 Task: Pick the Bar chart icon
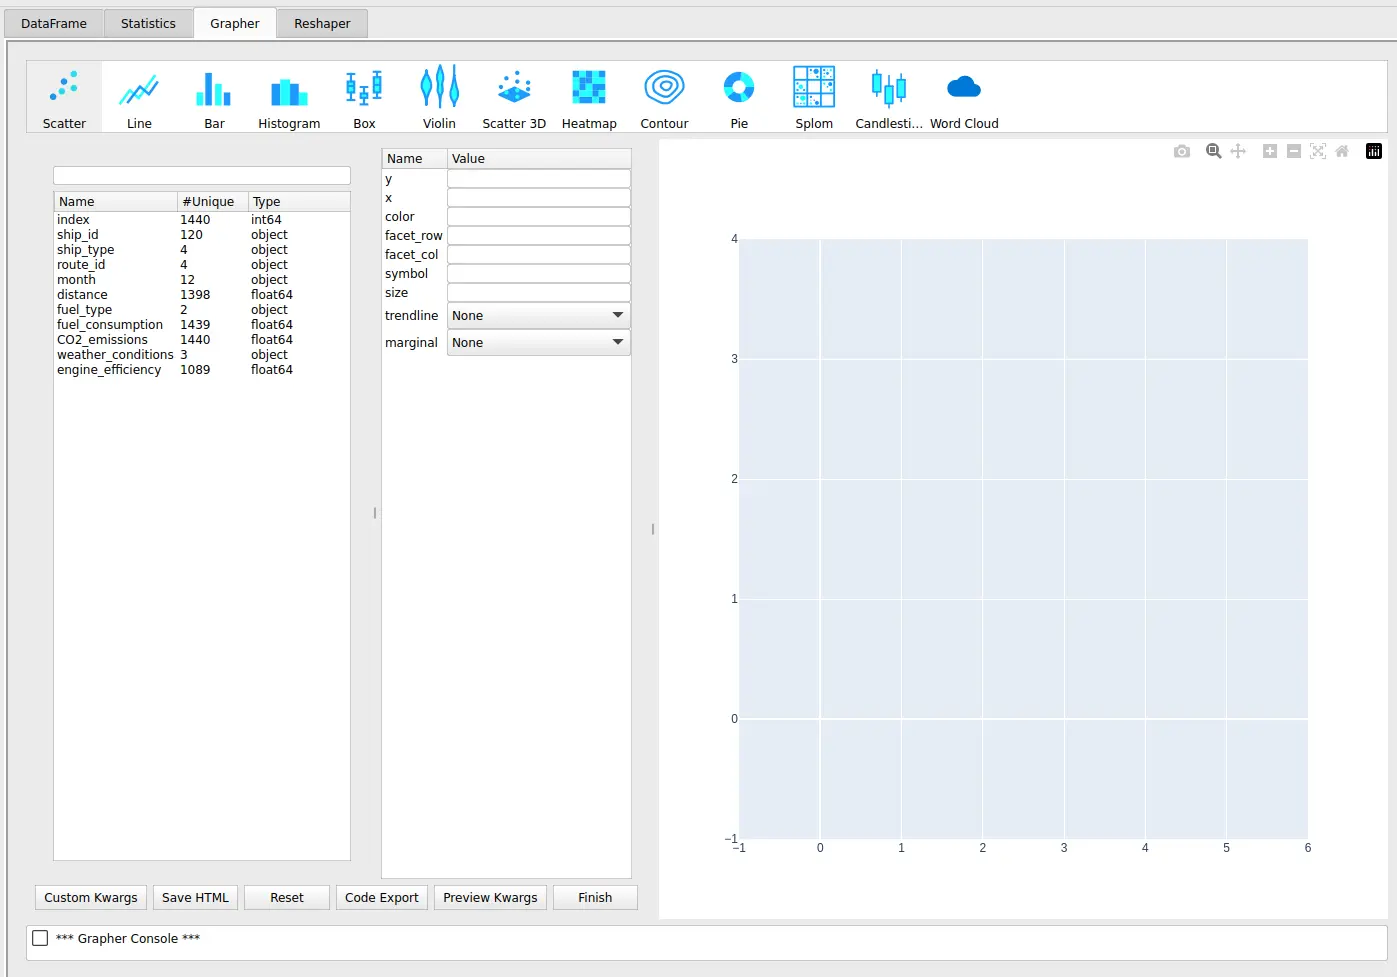tap(214, 96)
